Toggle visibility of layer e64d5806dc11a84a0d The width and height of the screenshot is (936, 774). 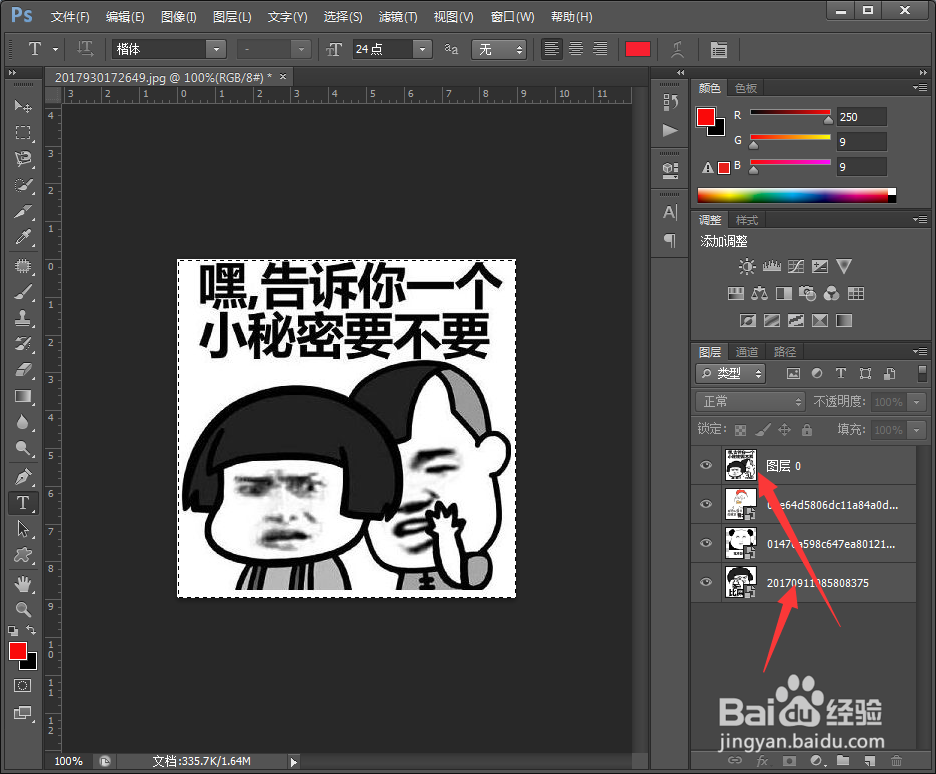tap(706, 504)
